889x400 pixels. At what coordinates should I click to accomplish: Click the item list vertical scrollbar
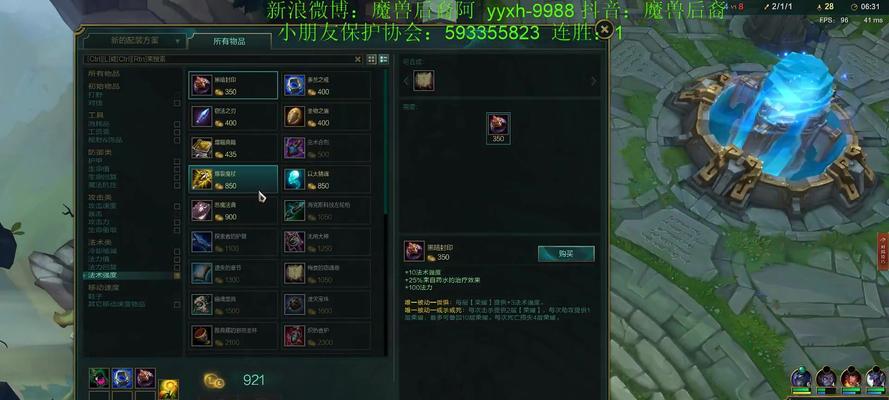tap(386, 142)
